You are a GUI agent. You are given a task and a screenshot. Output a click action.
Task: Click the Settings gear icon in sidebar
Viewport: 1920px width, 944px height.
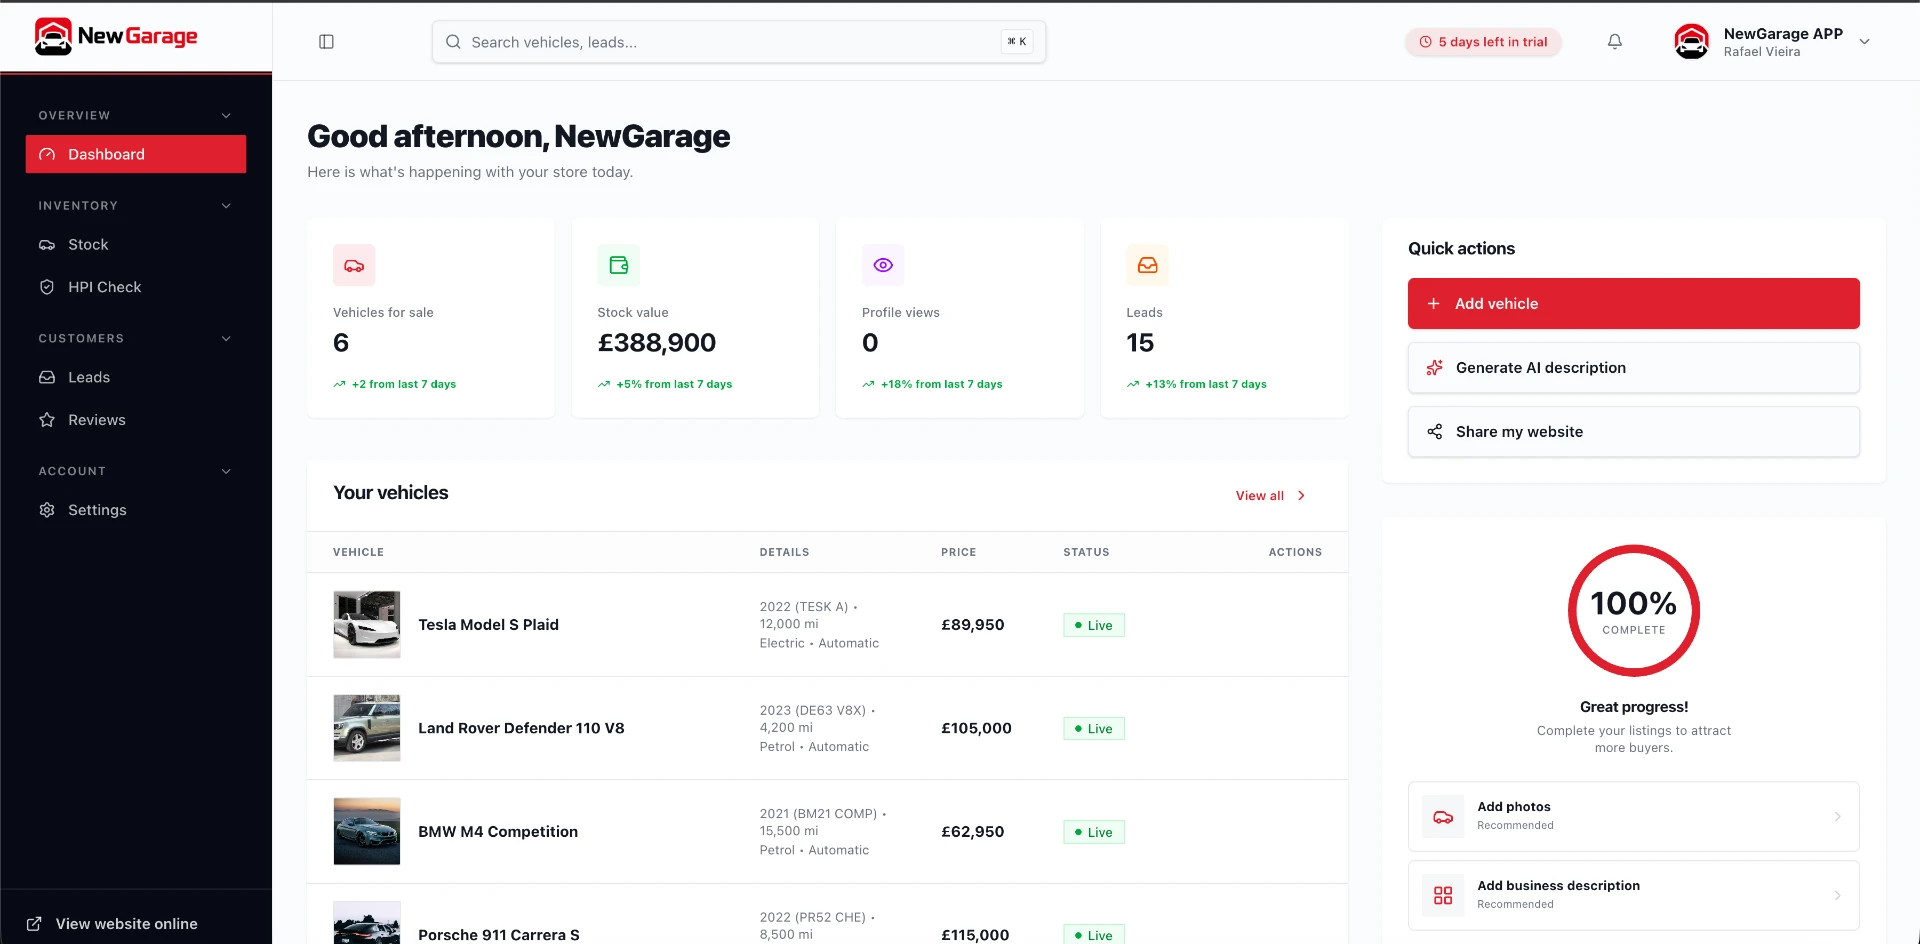47,510
